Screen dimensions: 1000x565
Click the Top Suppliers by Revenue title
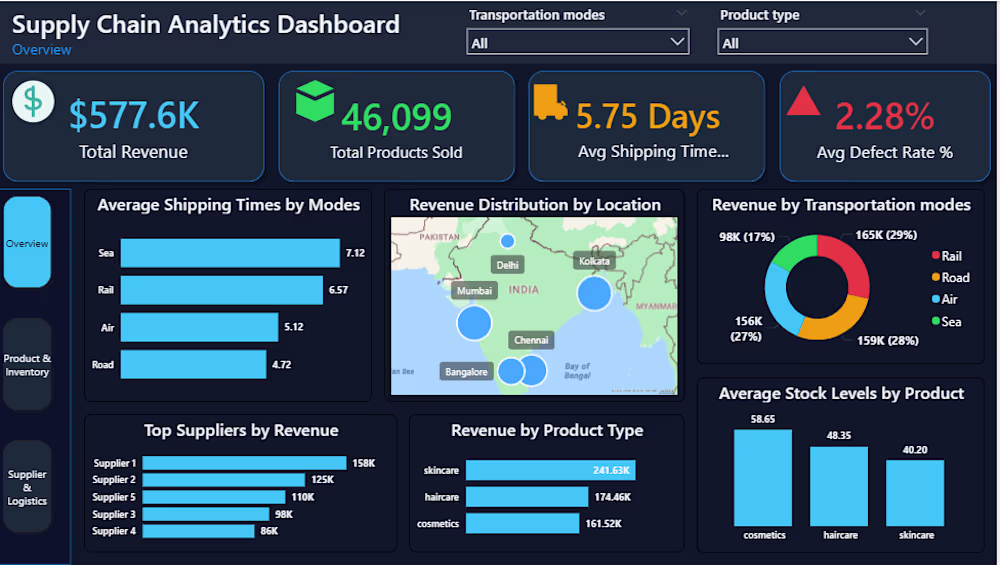(x=241, y=430)
